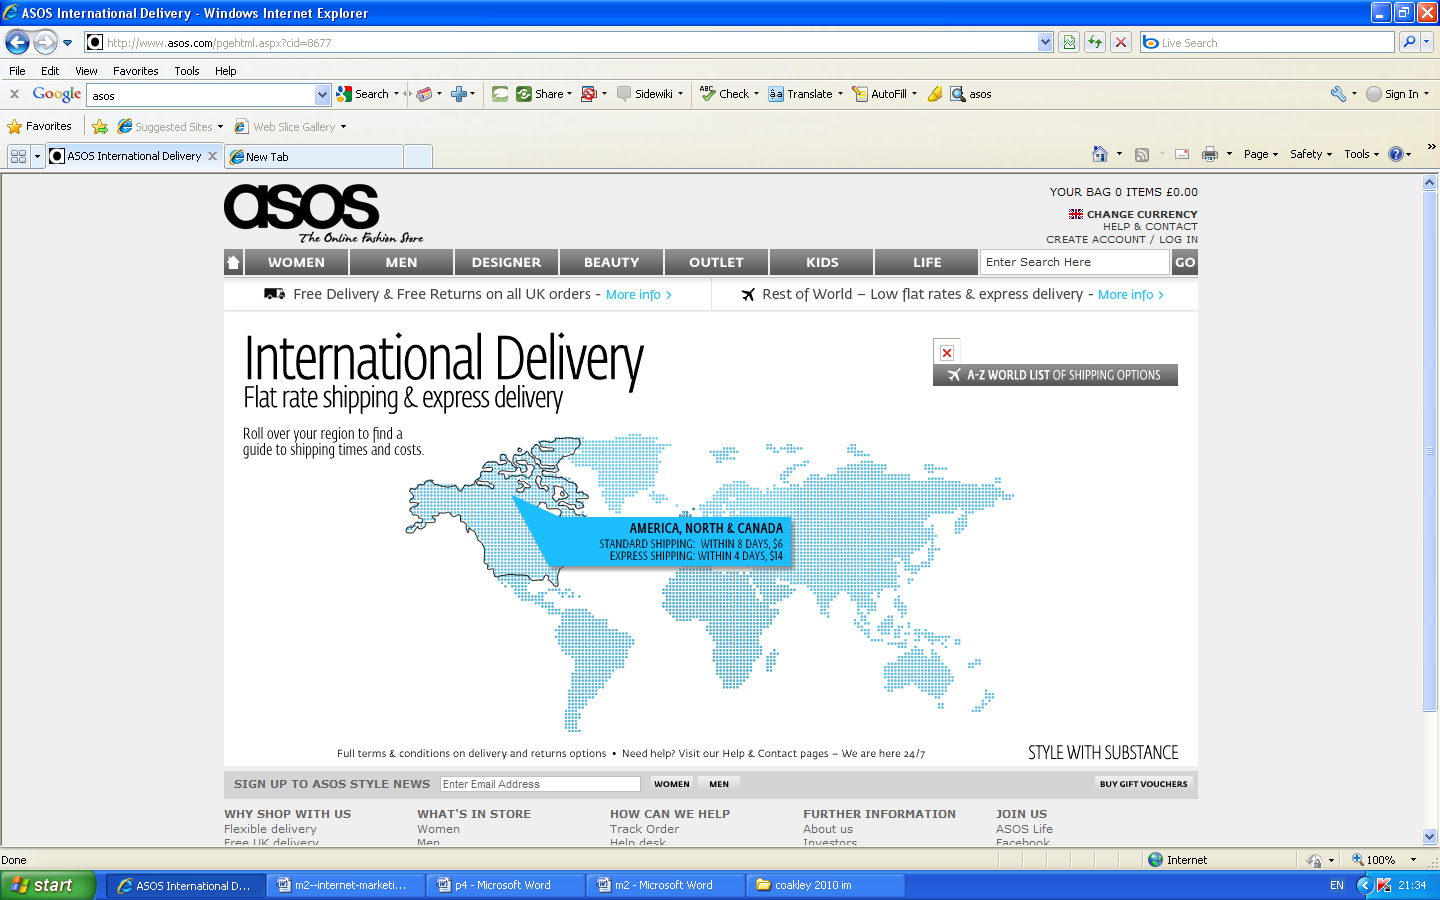Click the WOMEN newsletter signup button
The image size is (1440, 900).
(671, 784)
